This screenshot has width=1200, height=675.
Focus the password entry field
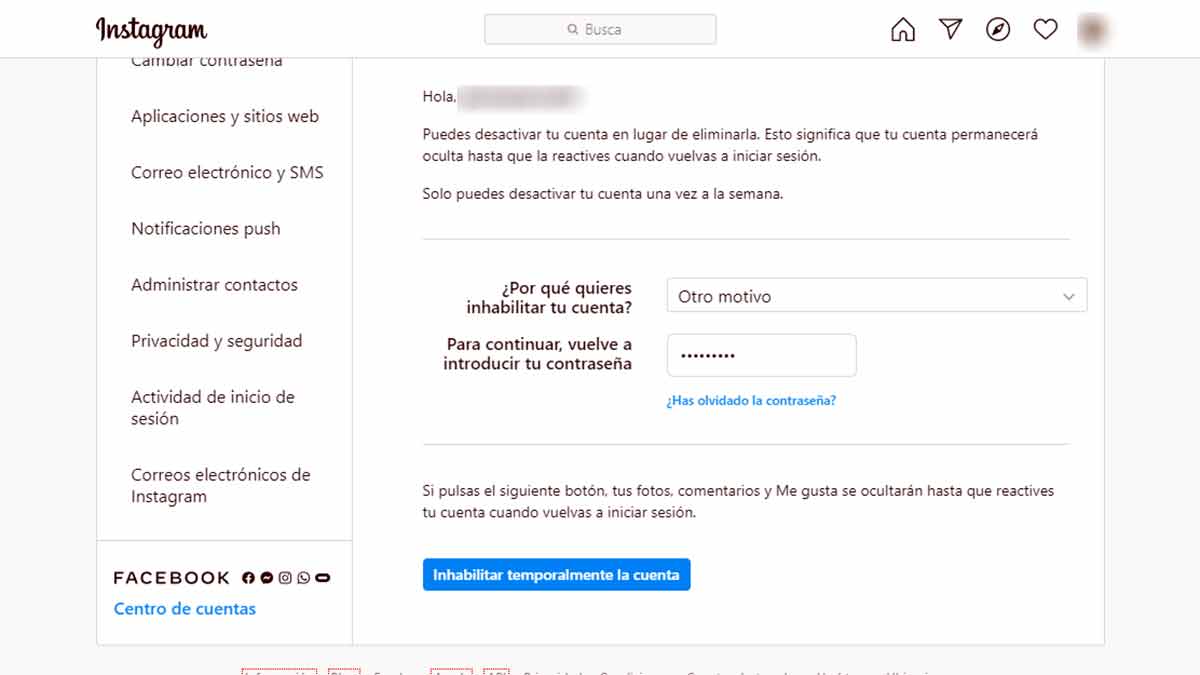pyautogui.click(x=761, y=355)
